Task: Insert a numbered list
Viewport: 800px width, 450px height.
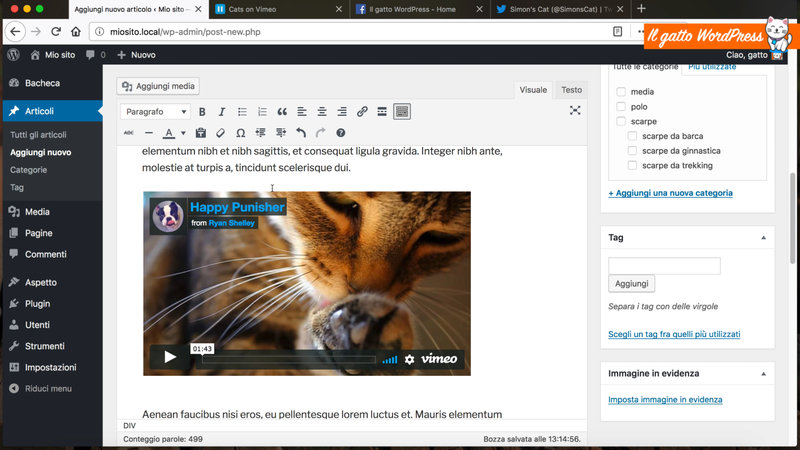Action: click(x=262, y=112)
